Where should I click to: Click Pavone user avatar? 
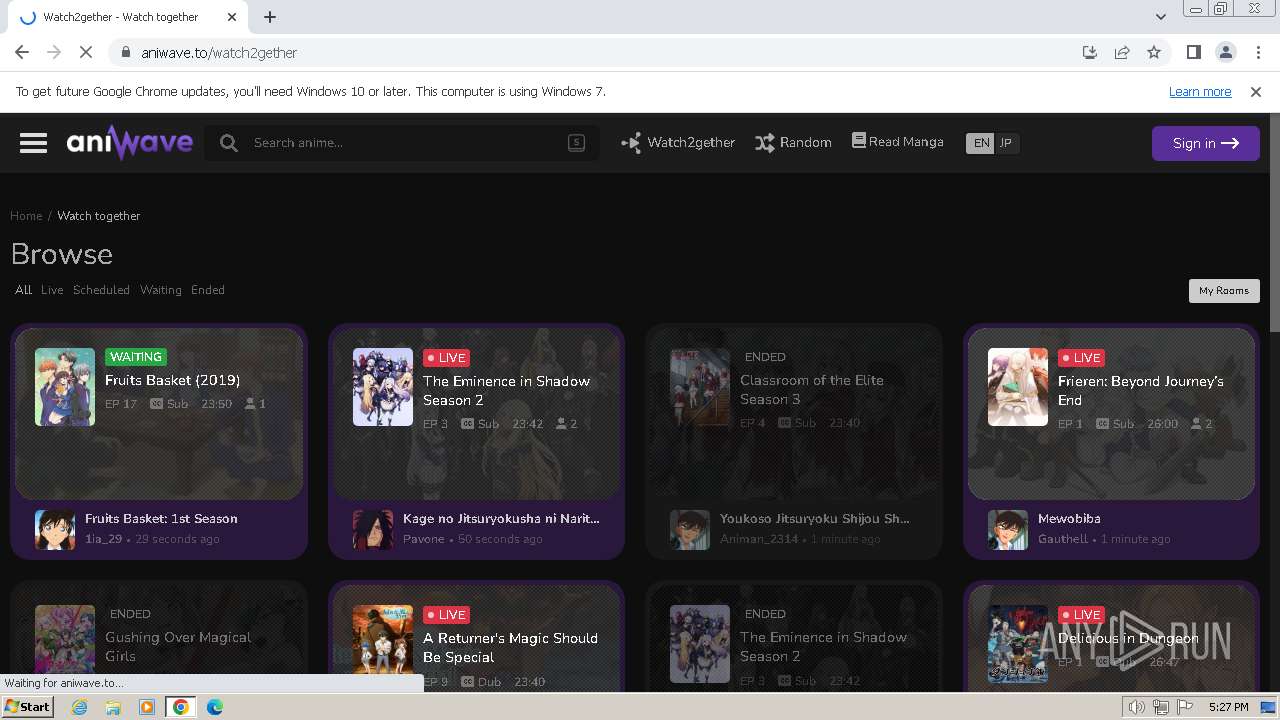click(x=373, y=530)
